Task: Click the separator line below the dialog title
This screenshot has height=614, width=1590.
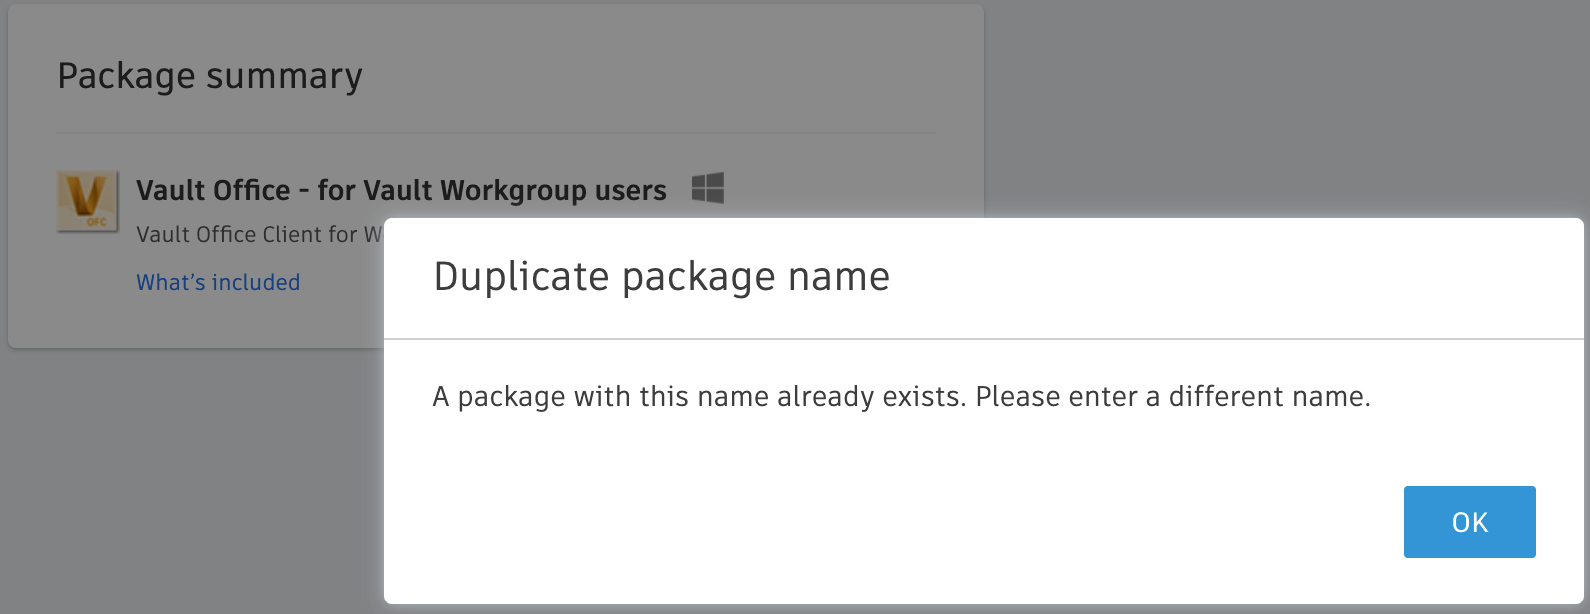Action: click(984, 339)
